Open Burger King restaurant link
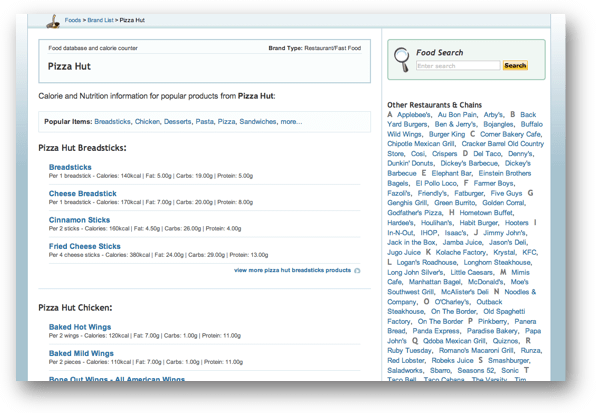The height and width of the screenshot is (413, 596). point(447,134)
